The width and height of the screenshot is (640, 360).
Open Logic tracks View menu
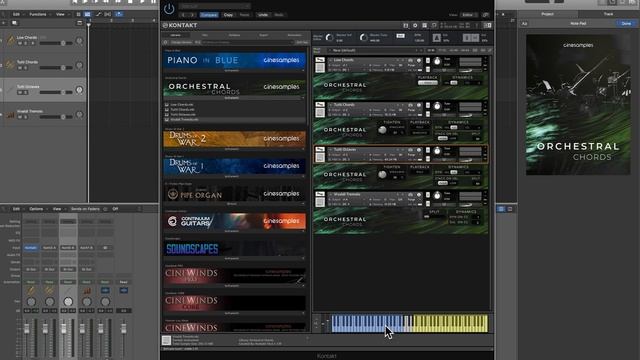point(60,14)
